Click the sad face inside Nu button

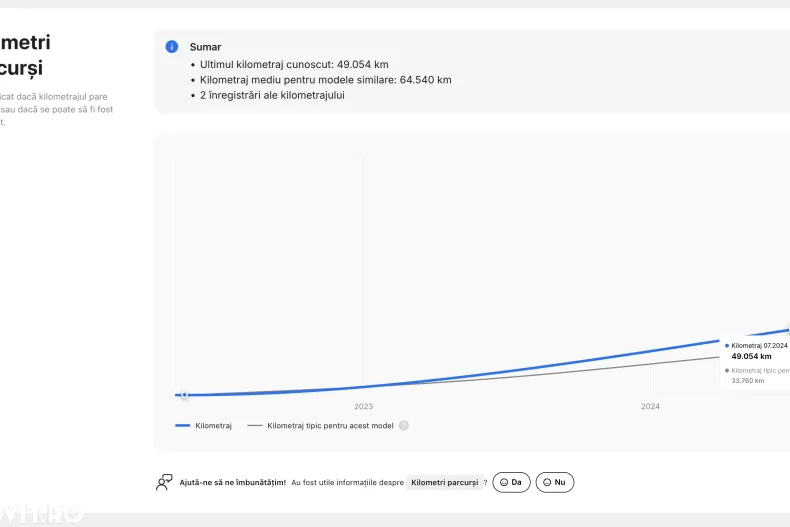[547, 482]
